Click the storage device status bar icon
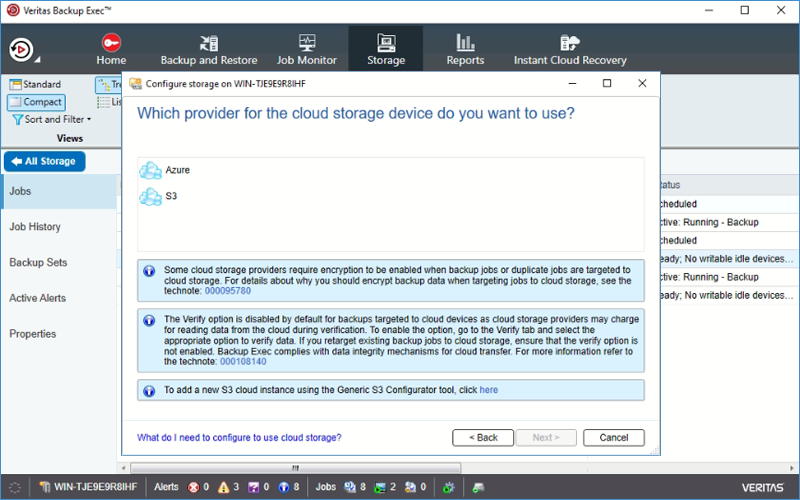The height and width of the screenshot is (500, 800). (478, 487)
